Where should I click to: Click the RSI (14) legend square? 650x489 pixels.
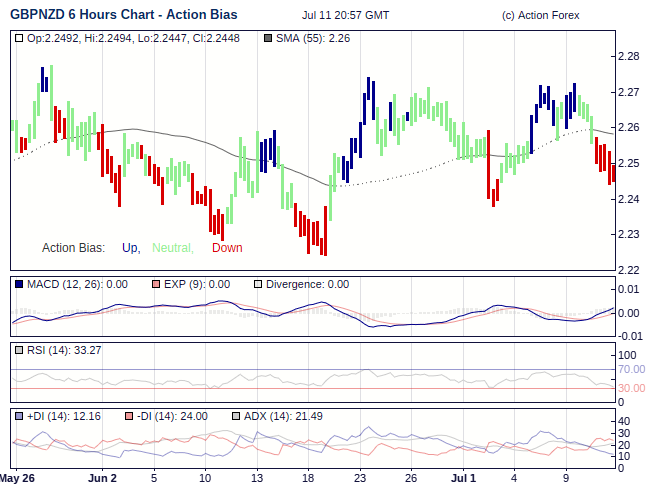click(20, 350)
